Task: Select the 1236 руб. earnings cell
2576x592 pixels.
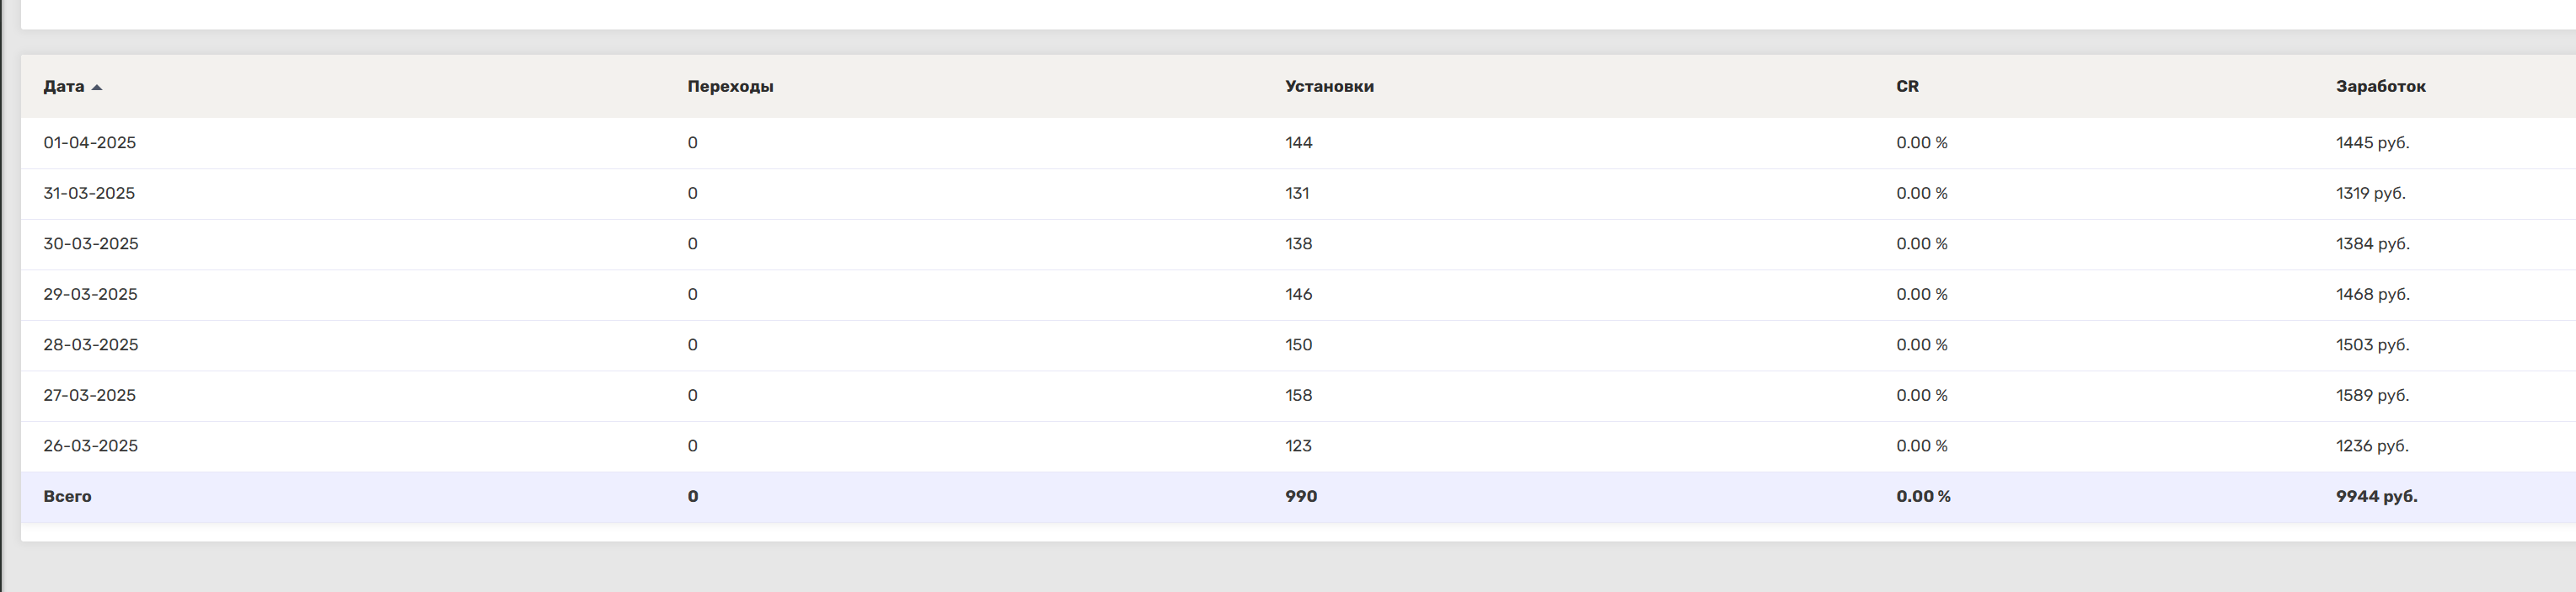Action: (x=2372, y=446)
